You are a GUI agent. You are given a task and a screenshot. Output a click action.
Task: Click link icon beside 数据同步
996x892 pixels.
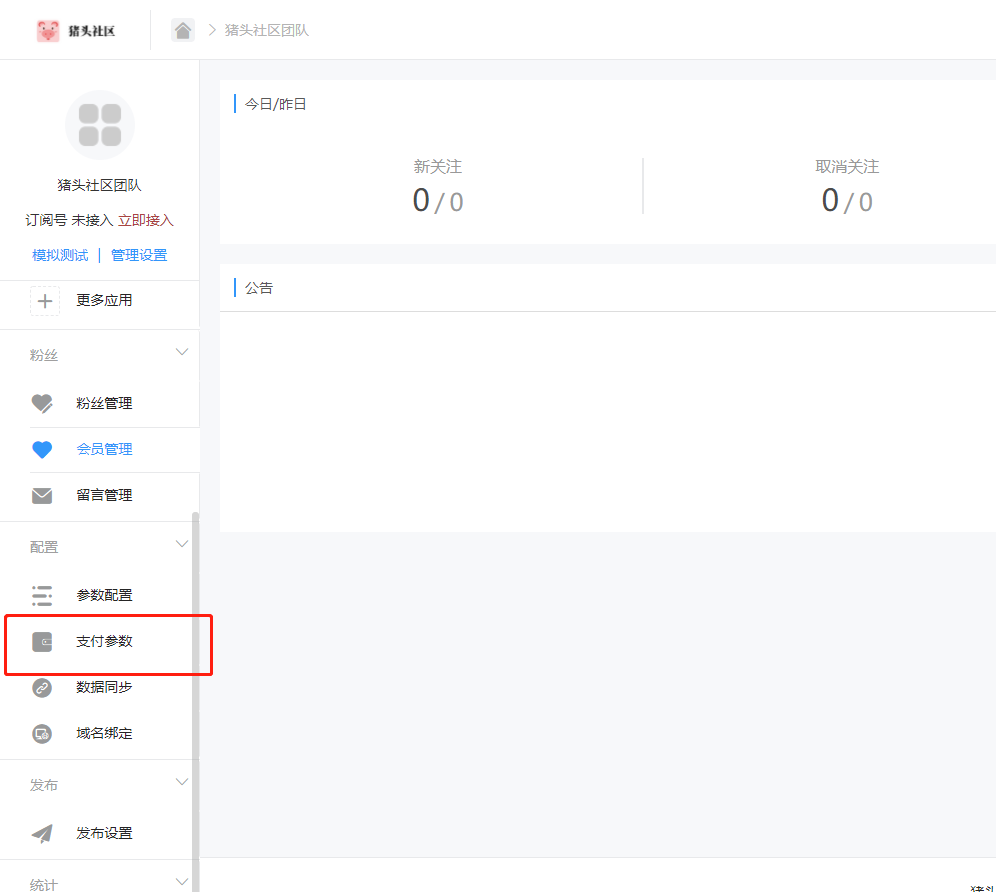click(42, 687)
